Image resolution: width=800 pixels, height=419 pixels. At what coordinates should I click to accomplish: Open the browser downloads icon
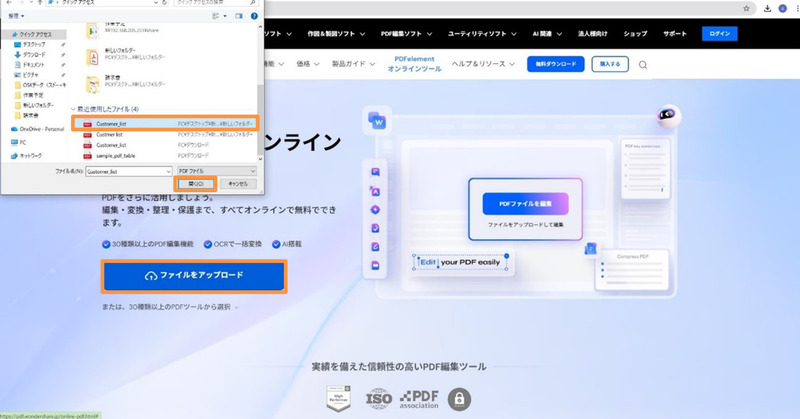click(x=767, y=8)
